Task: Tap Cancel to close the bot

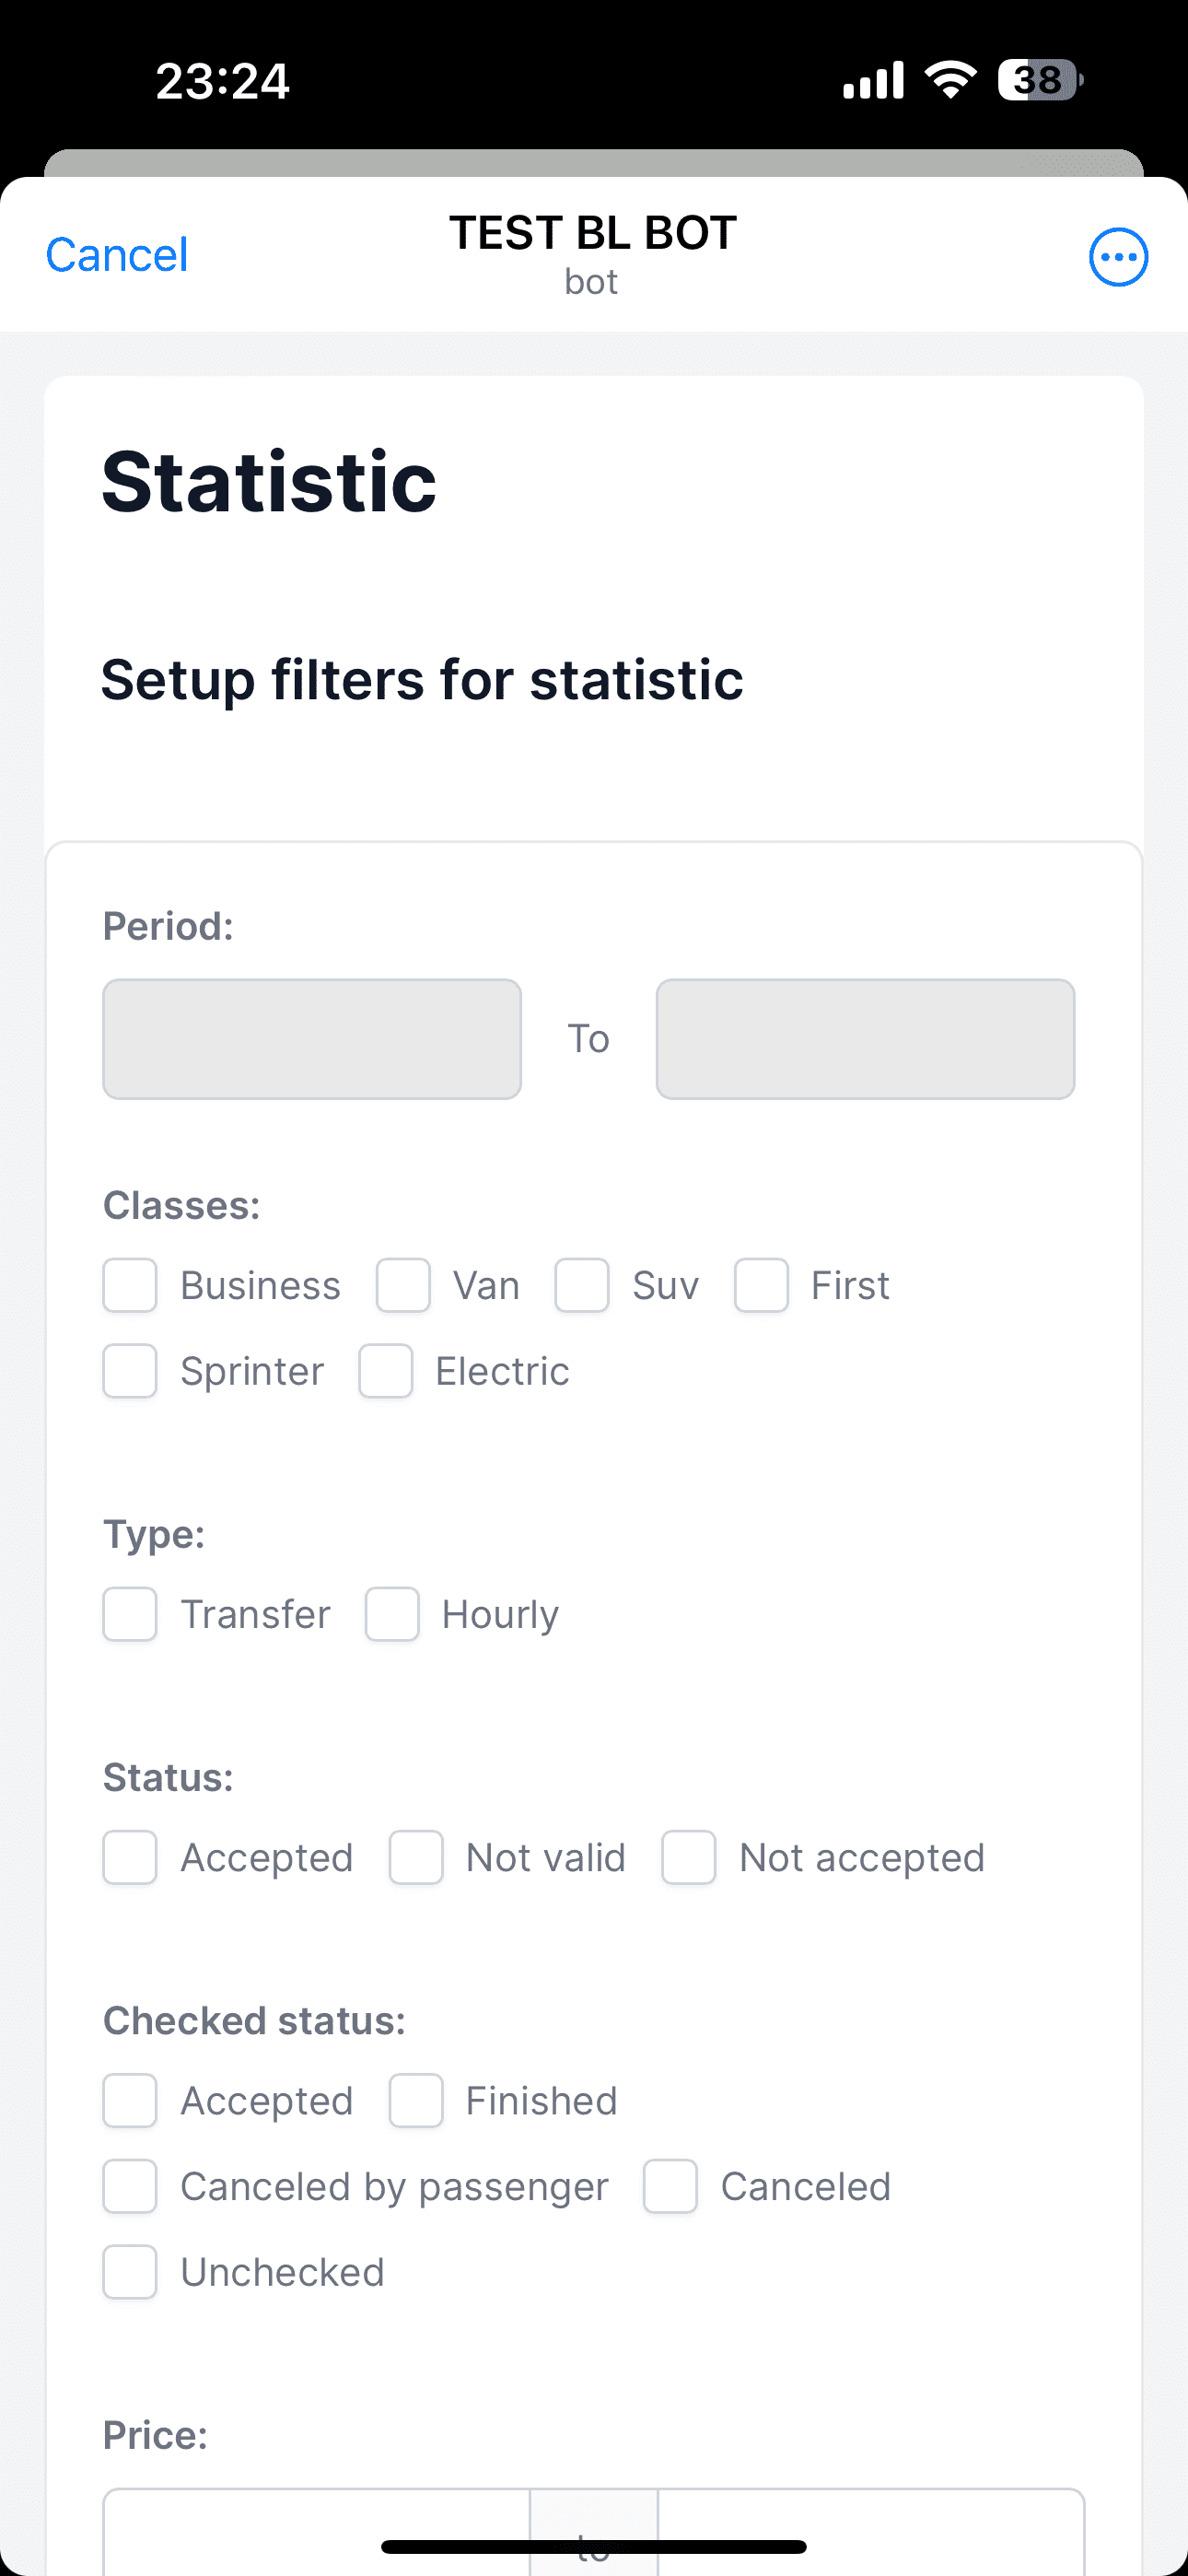Action: (117, 255)
